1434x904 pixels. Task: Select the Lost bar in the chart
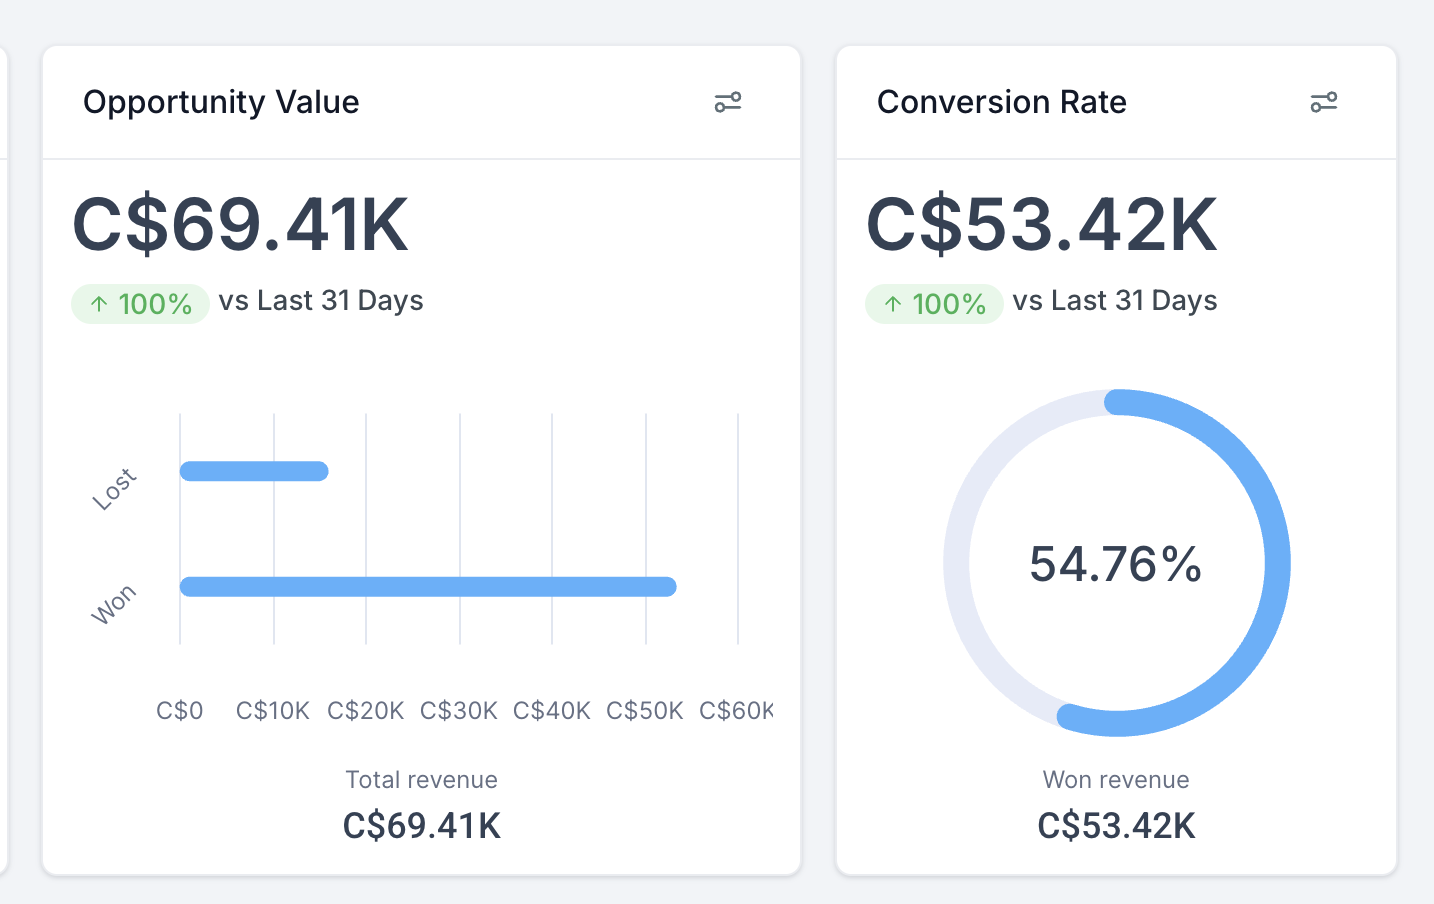[x=253, y=470]
